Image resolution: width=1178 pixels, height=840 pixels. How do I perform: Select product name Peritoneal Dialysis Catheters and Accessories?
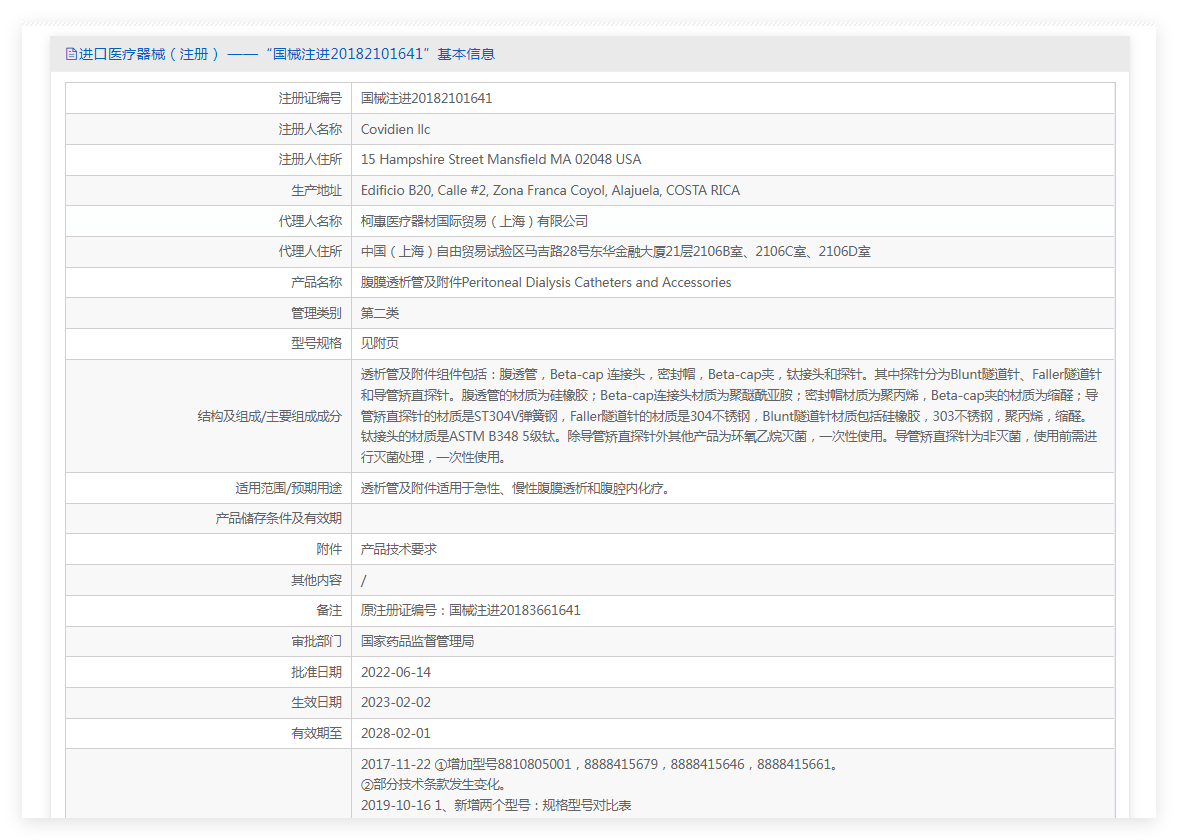pos(597,283)
